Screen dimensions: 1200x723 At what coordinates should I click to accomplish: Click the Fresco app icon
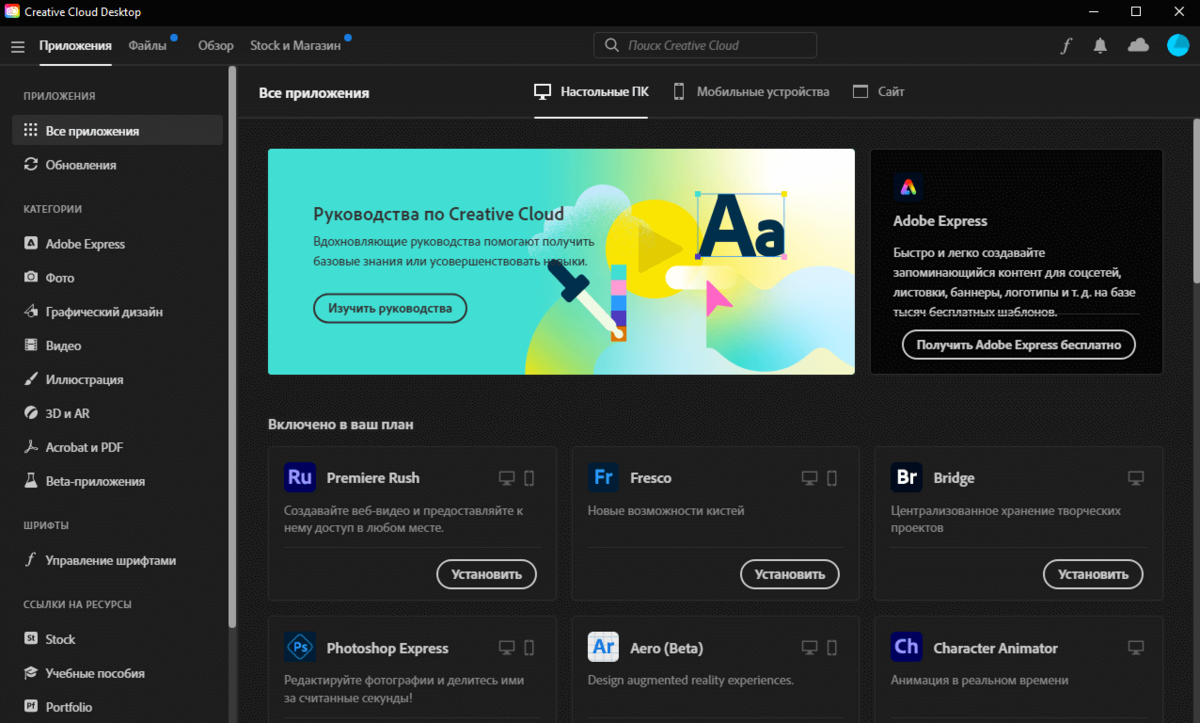tap(603, 478)
